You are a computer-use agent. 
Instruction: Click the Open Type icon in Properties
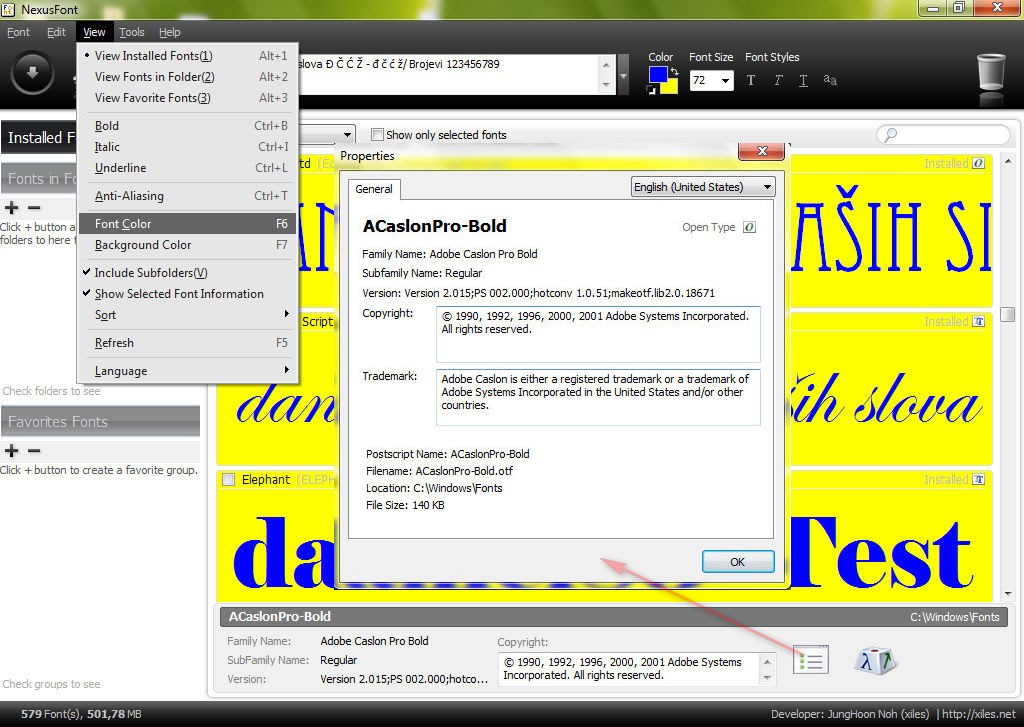click(750, 227)
